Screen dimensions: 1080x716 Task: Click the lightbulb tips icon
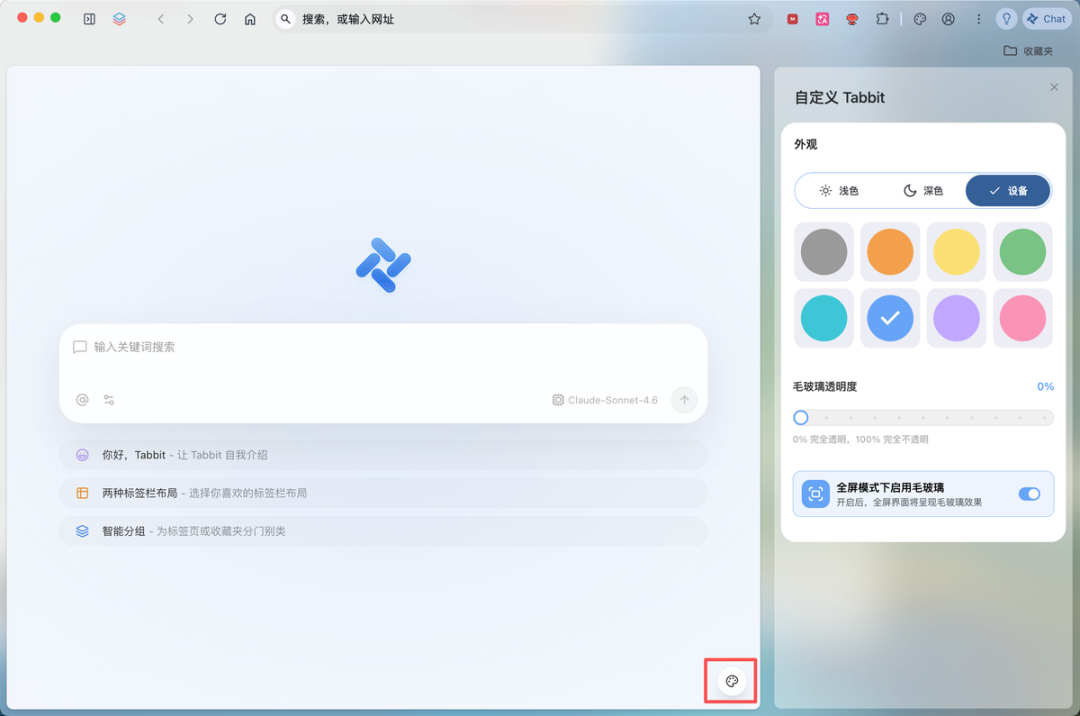1006,19
